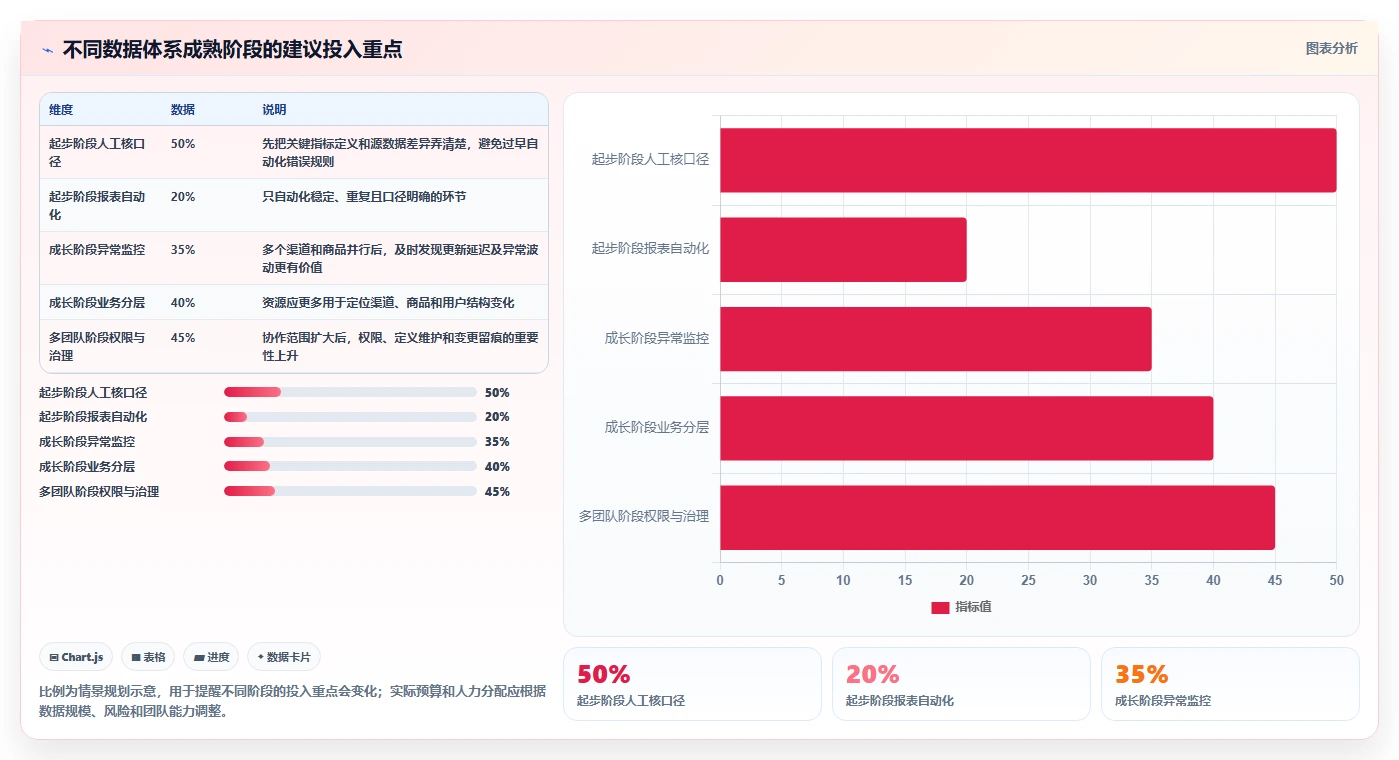Image resolution: width=1399 pixels, height=760 pixels.
Task: Click the 40% value in the table
Action: coord(183,303)
